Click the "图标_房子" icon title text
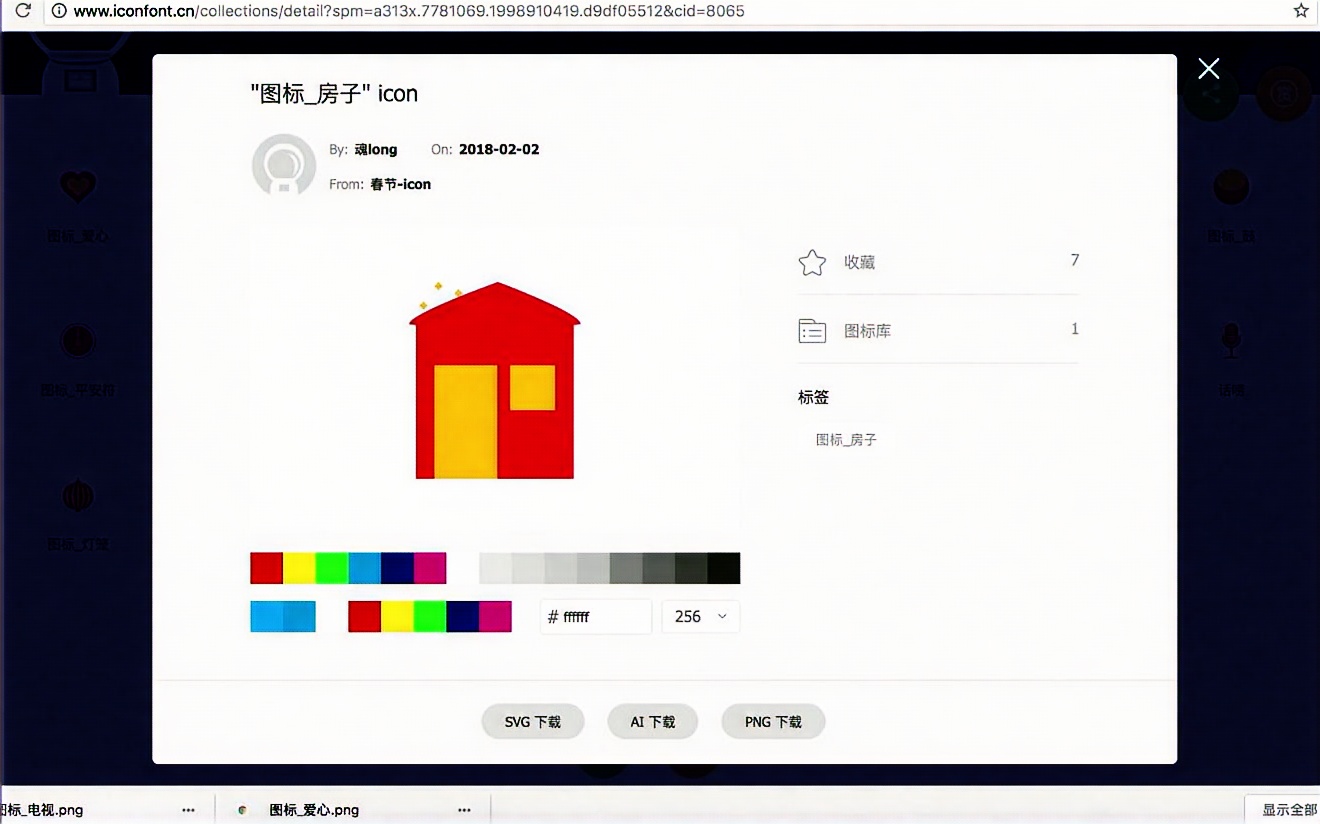 pos(334,94)
